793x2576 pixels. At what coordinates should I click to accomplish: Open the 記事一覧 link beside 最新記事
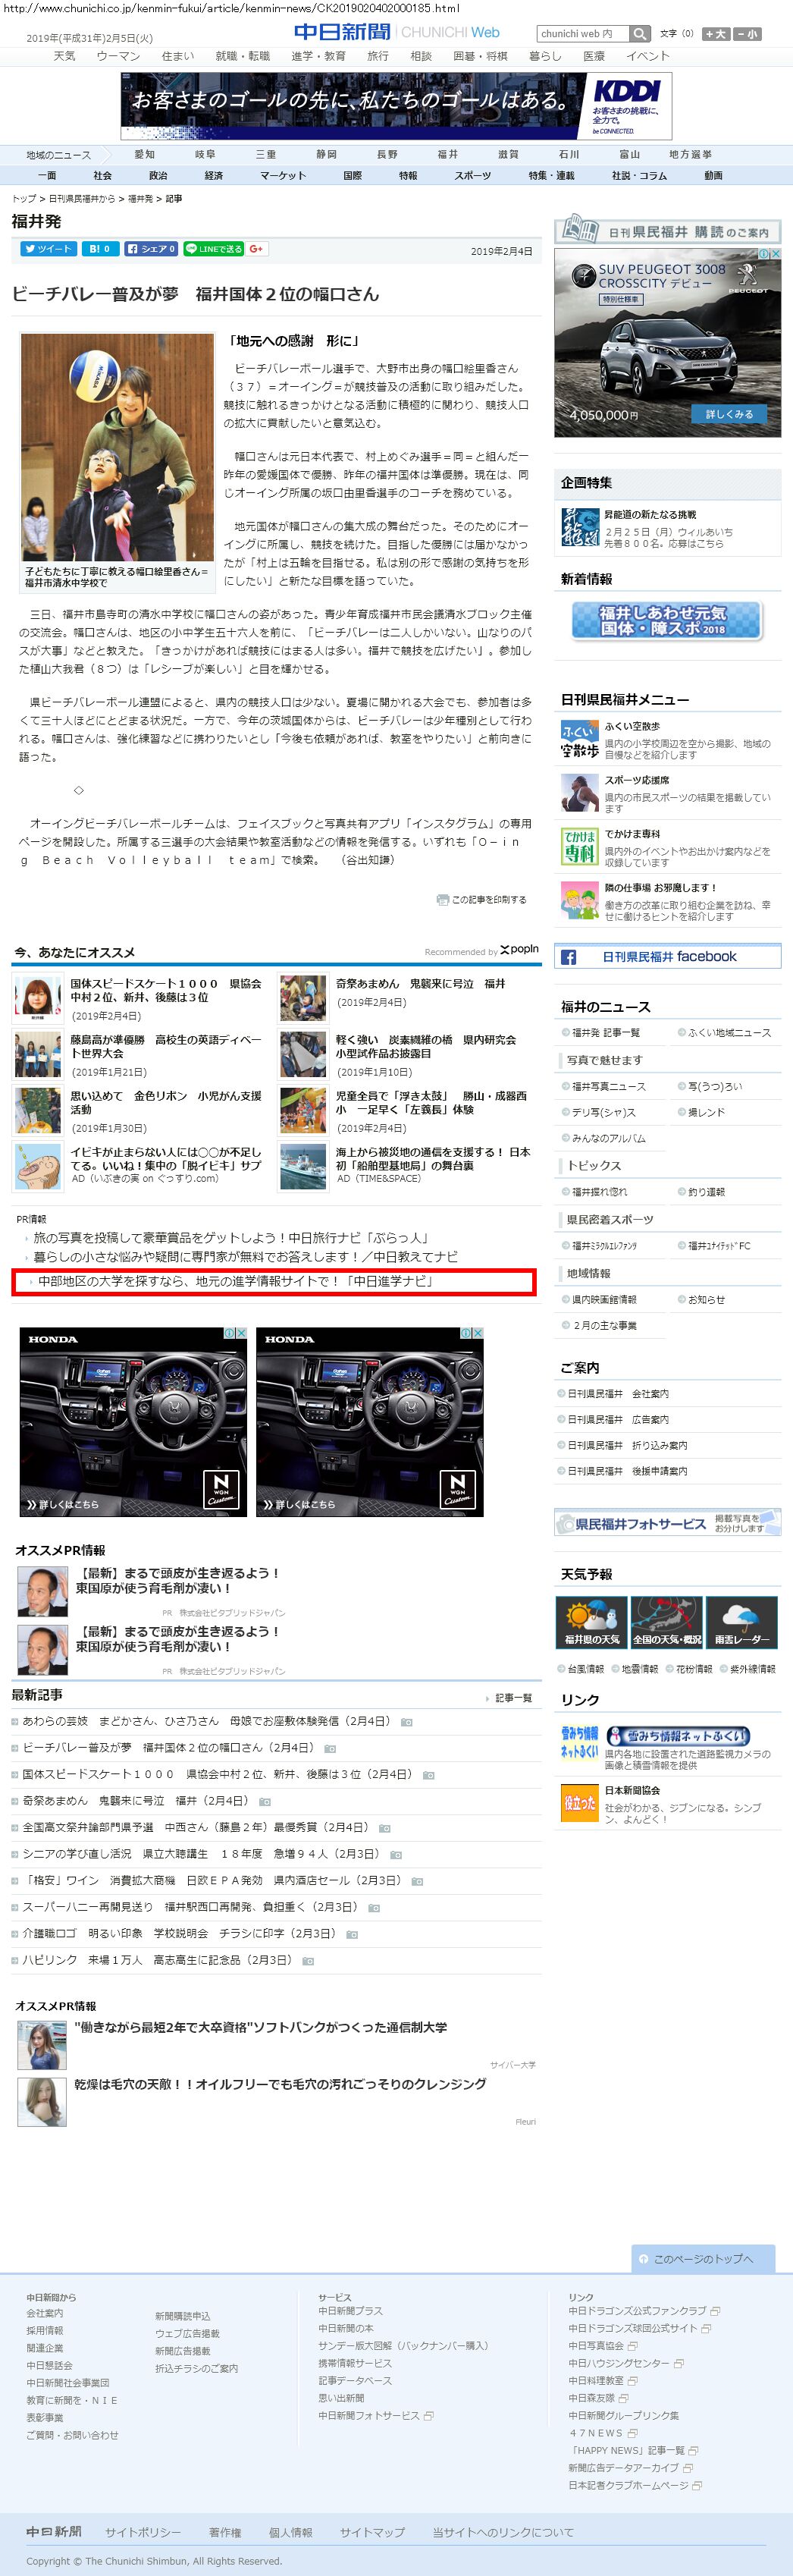pyautogui.click(x=513, y=1697)
